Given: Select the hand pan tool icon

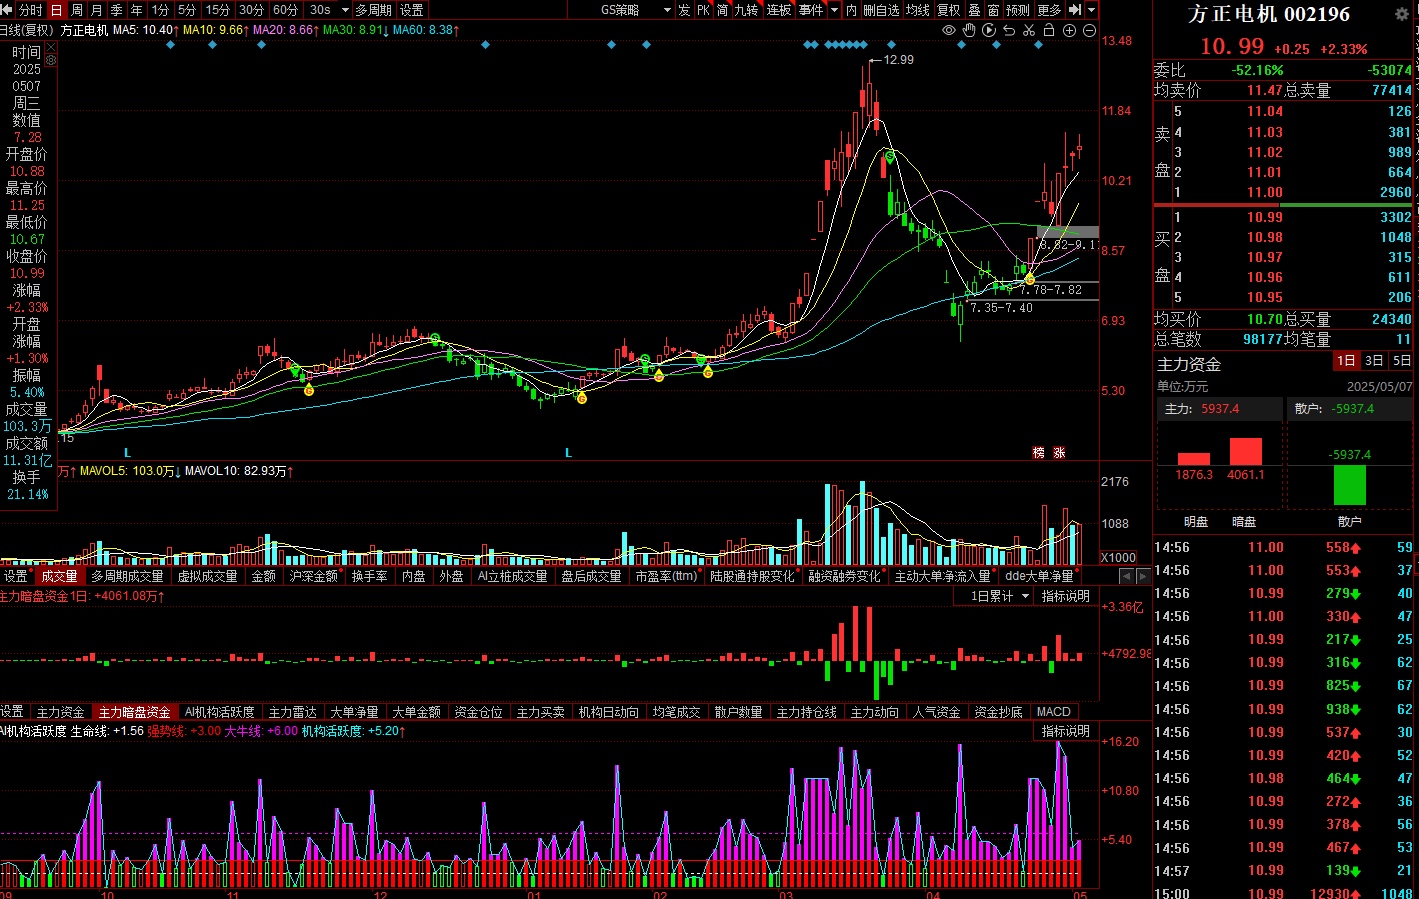Looking at the screenshot, I should click(x=969, y=30).
